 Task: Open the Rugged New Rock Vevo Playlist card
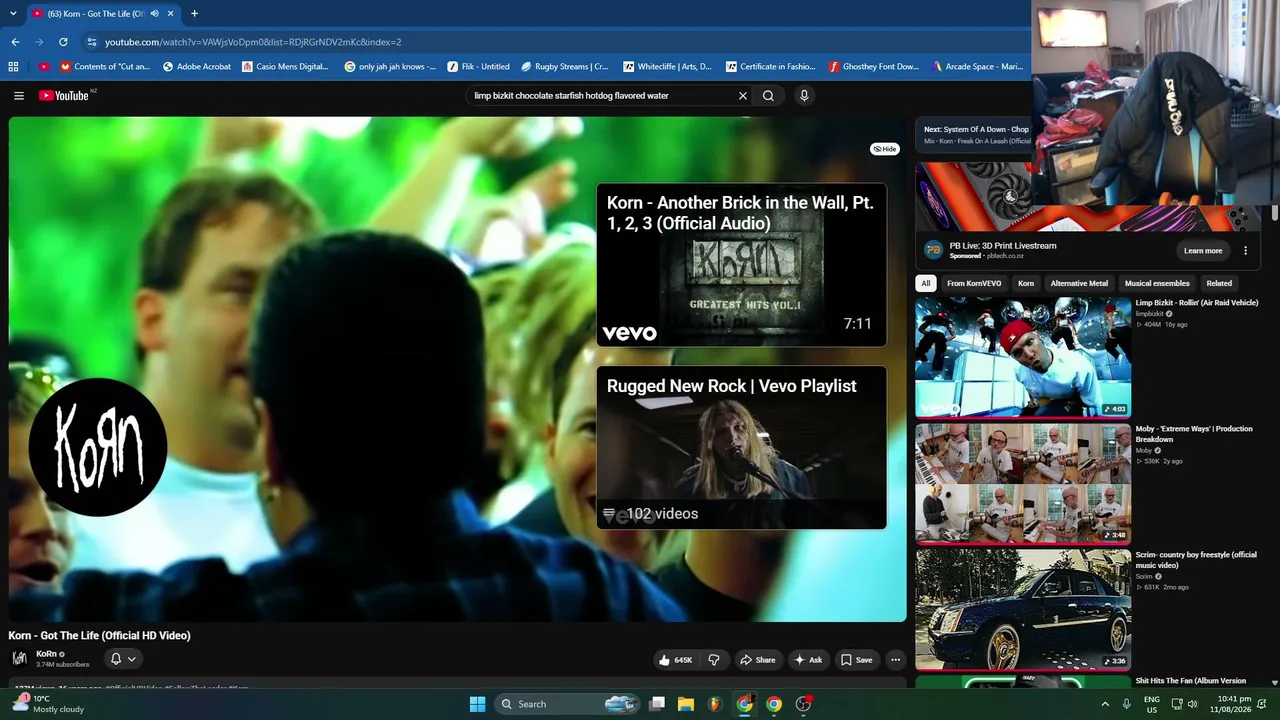[741, 447]
